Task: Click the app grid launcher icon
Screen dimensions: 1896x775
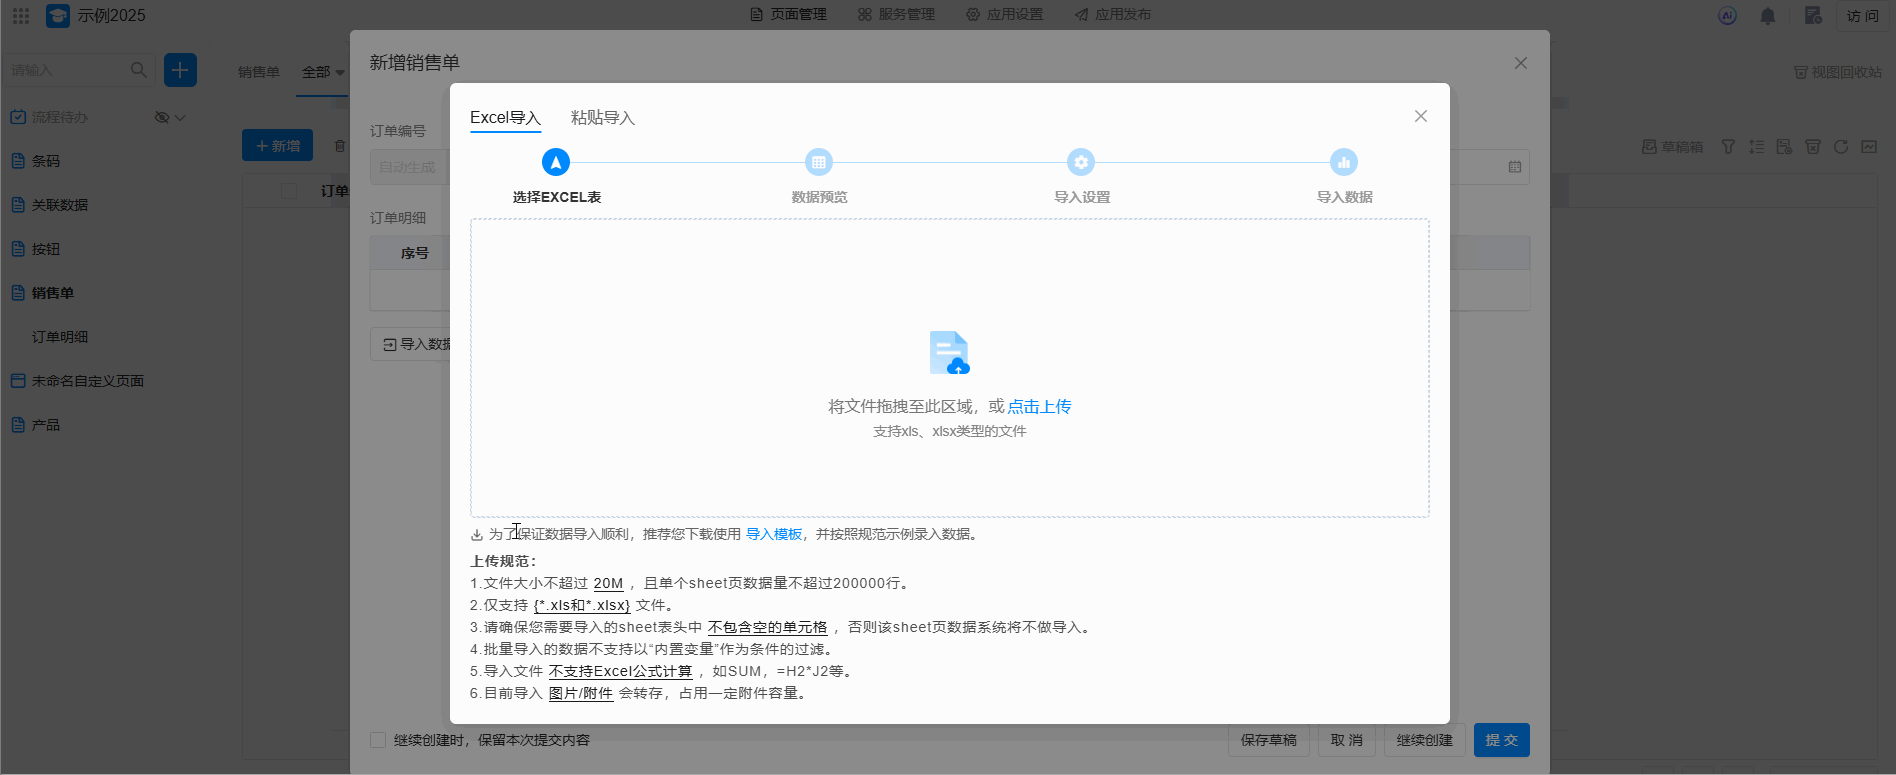Action: (21, 16)
